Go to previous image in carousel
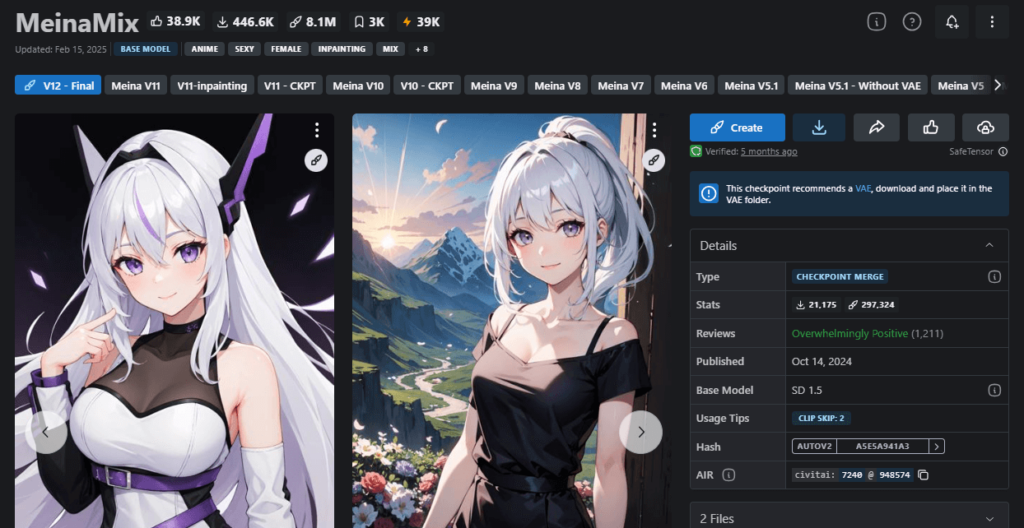Image resolution: width=1024 pixels, height=528 pixels. click(x=46, y=432)
